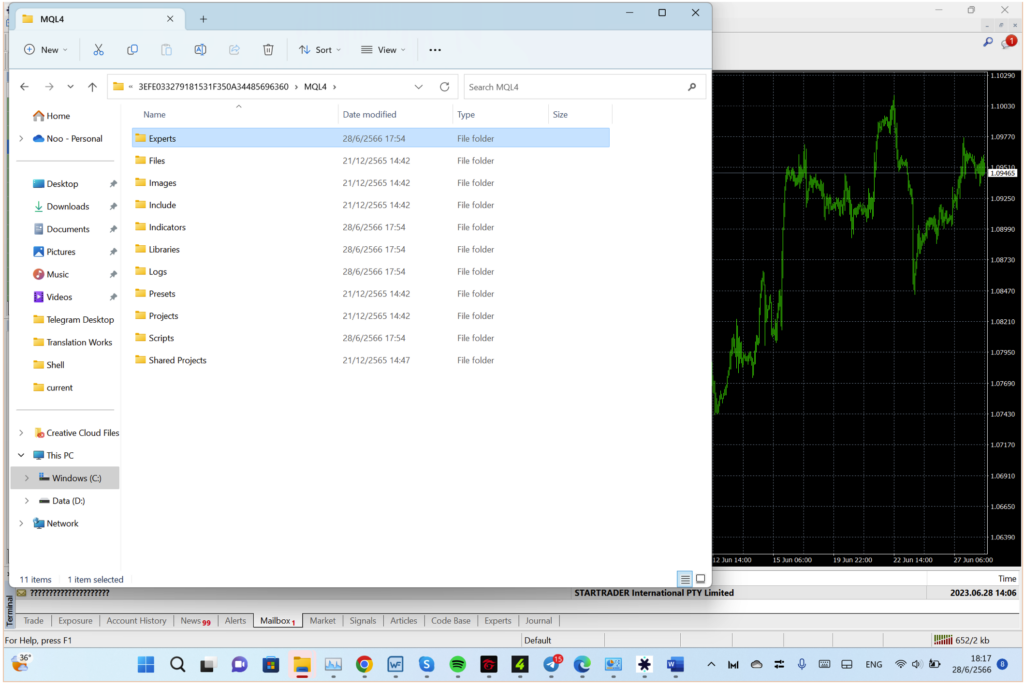1024x686 pixels.
Task: Open the See more ellipsis menu
Action: click(435, 50)
